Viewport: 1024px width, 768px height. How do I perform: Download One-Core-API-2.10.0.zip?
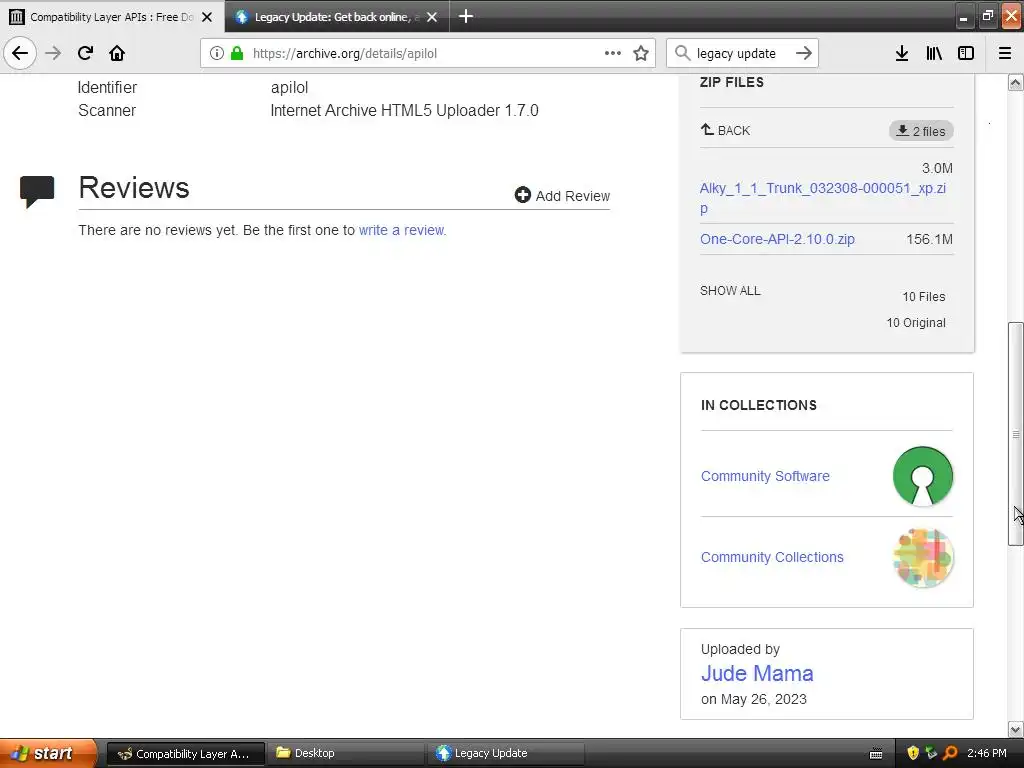click(777, 239)
